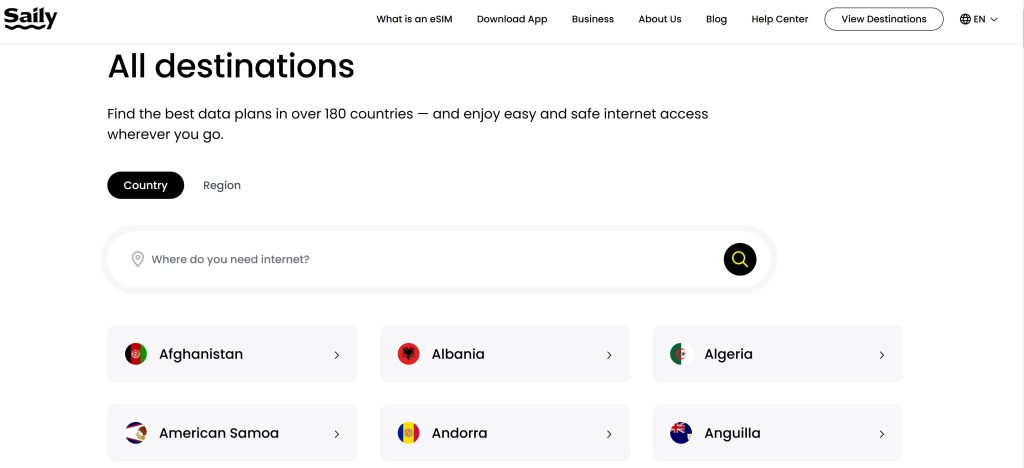Go to the Blog menu item
Viewport: 1024px width, 468px height.
tap(716, 20)
